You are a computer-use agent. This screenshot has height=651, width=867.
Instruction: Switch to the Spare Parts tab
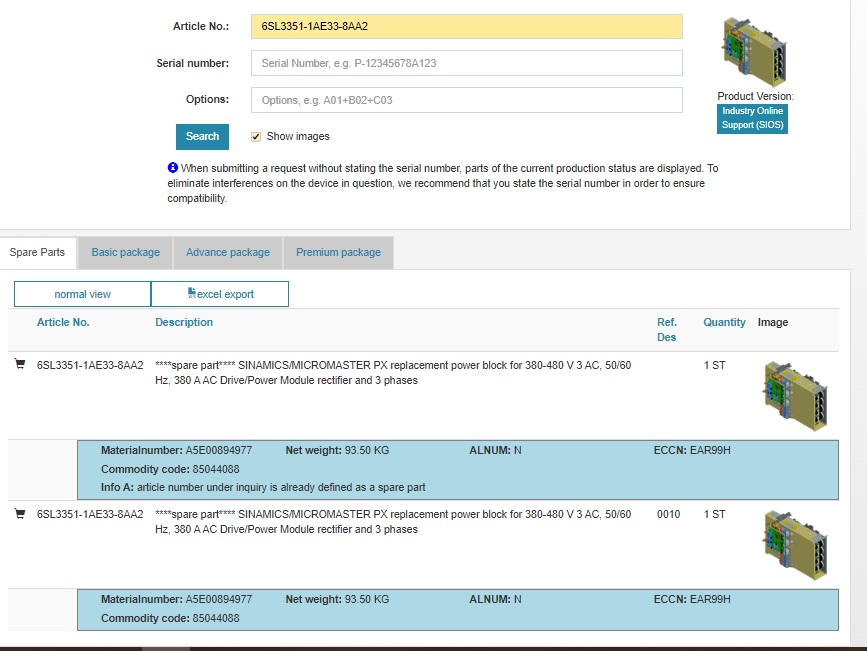tap(37, 252)
